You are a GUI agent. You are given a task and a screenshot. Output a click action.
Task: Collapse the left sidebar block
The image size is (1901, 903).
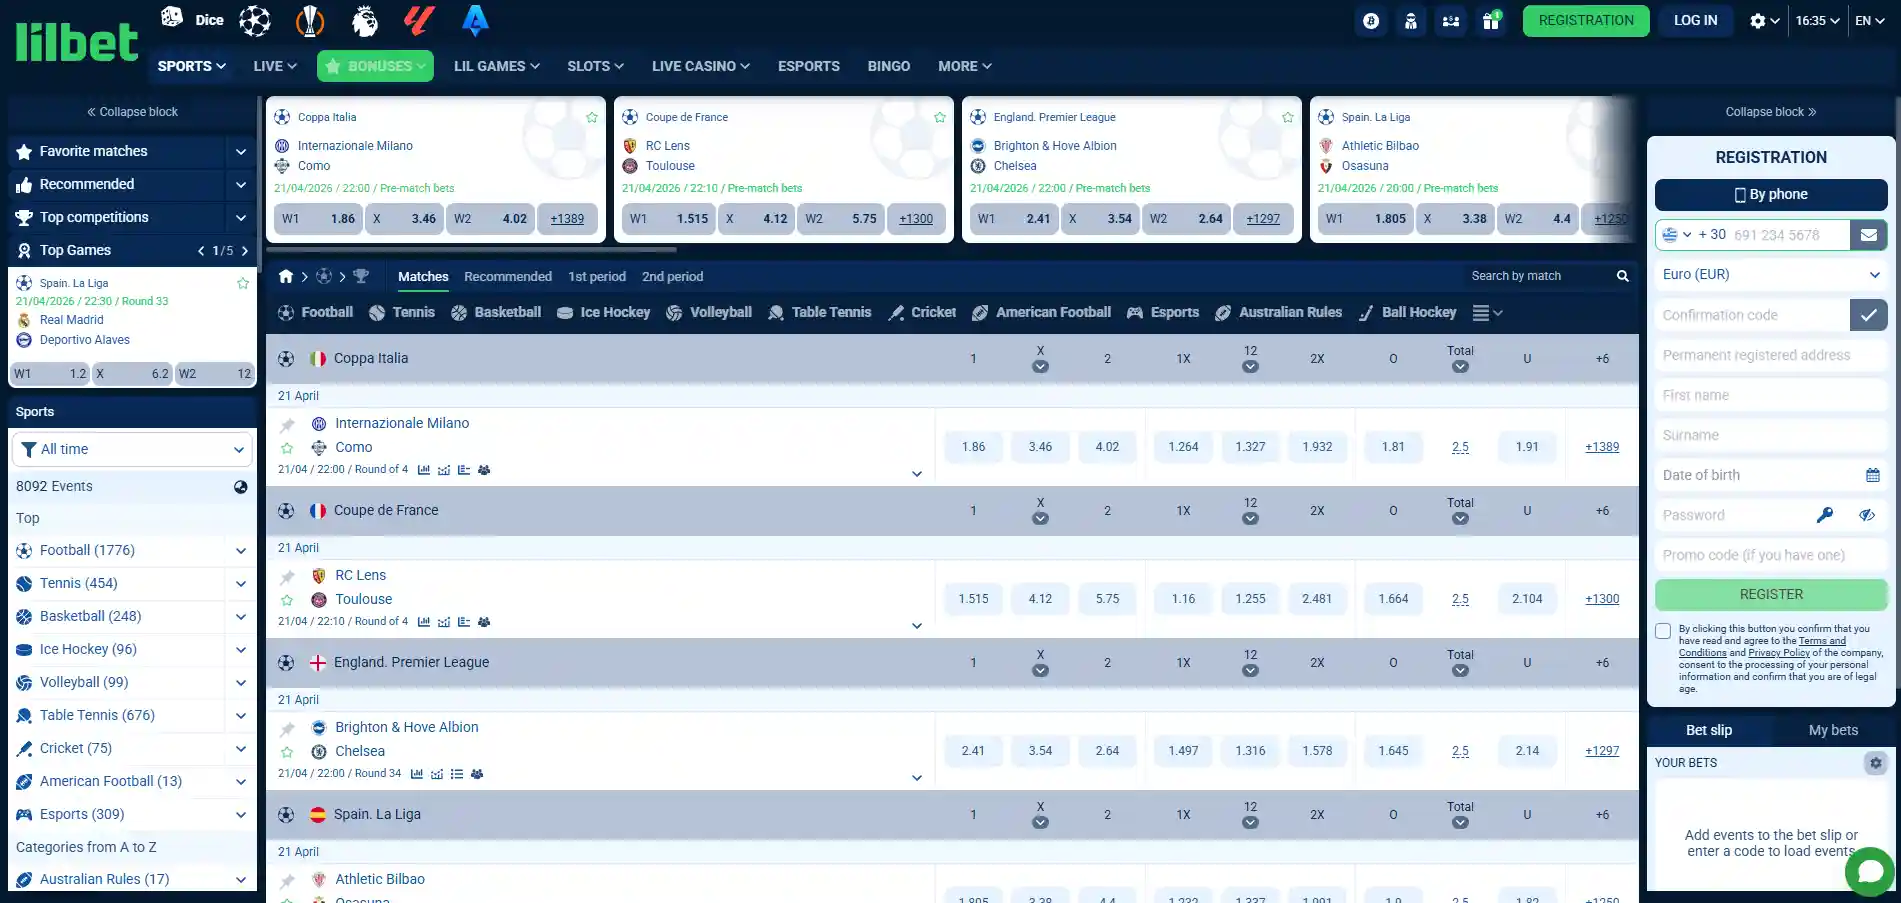point(132,112)
